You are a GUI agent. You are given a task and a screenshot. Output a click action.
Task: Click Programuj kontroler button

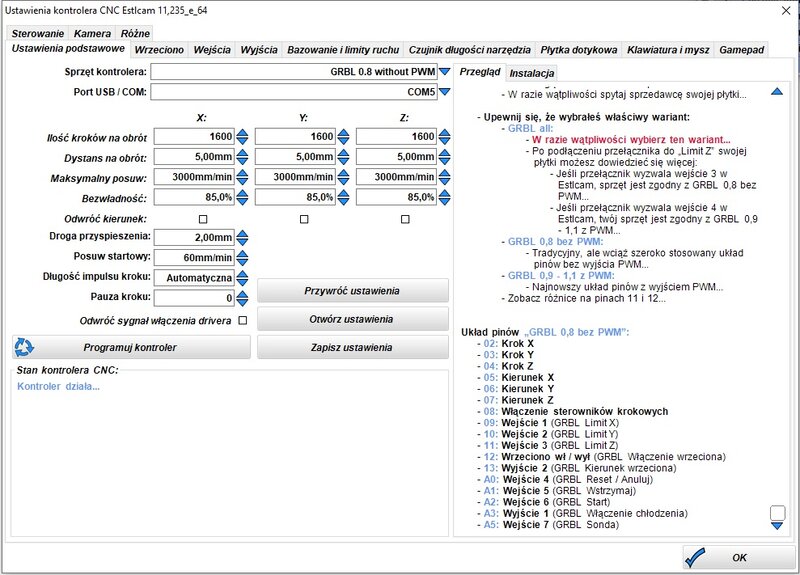point(131,347)
